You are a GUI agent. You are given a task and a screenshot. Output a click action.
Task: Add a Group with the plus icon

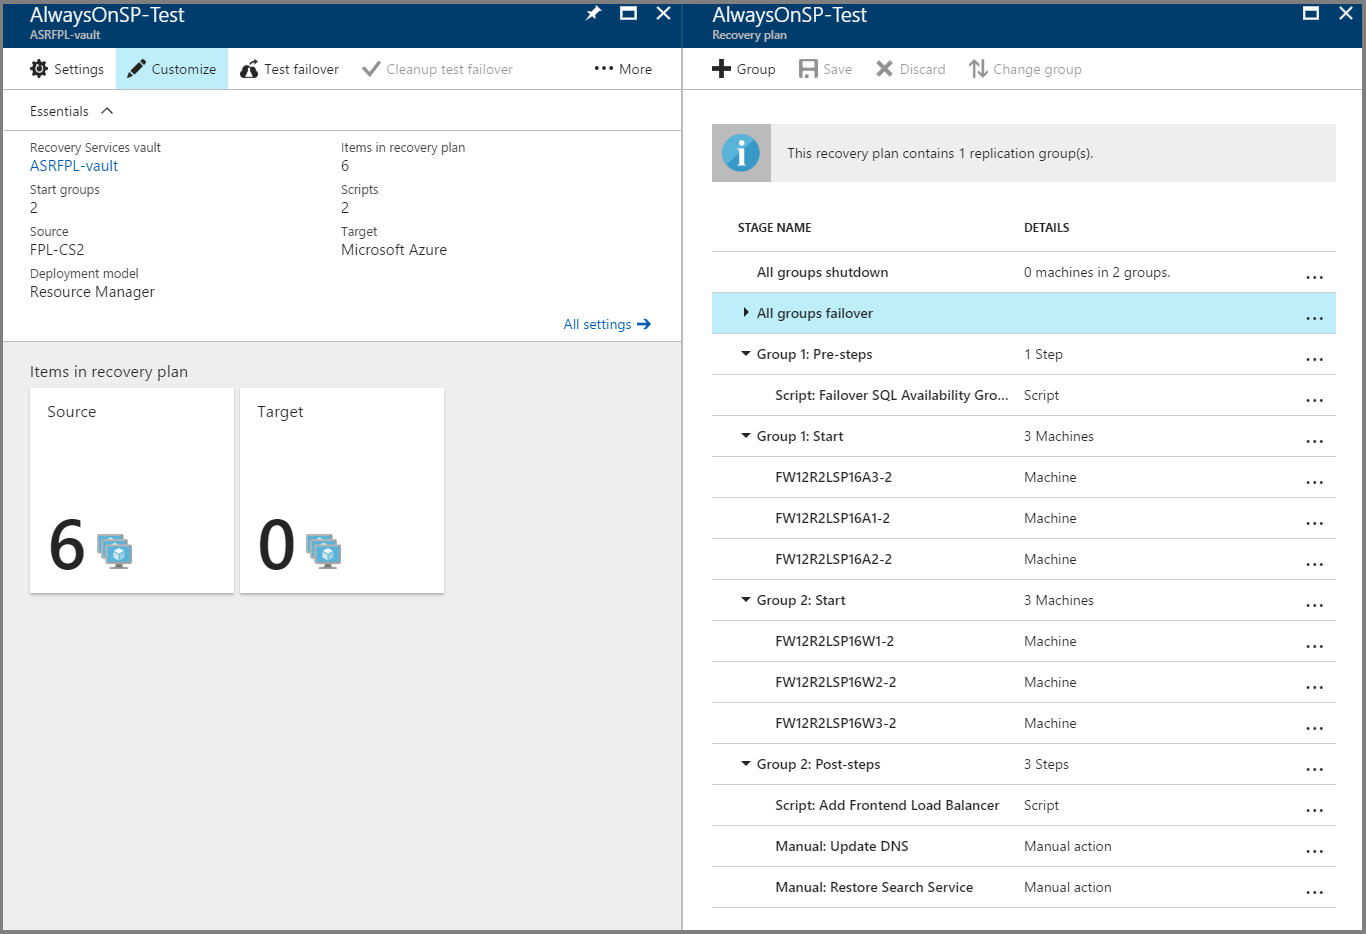click(722, 69)
